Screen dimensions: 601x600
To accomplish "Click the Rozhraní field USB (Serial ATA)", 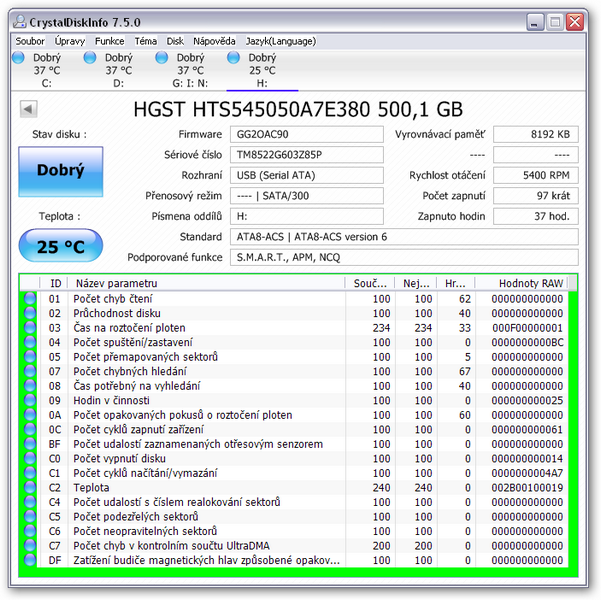I will tap(307, 175).
